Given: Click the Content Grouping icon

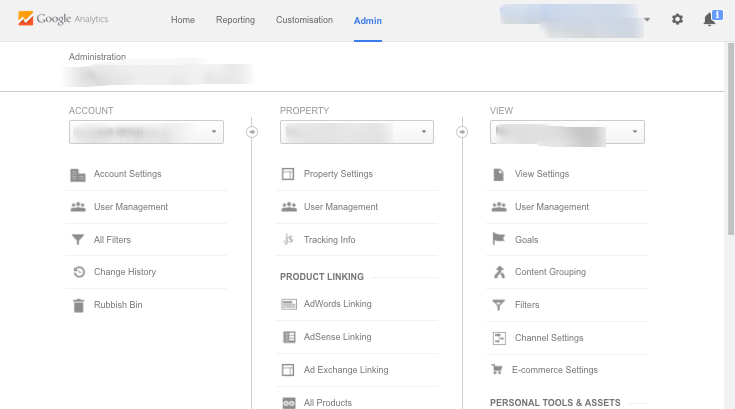Looking at the screenshot, I should click(x=499, y=272).
